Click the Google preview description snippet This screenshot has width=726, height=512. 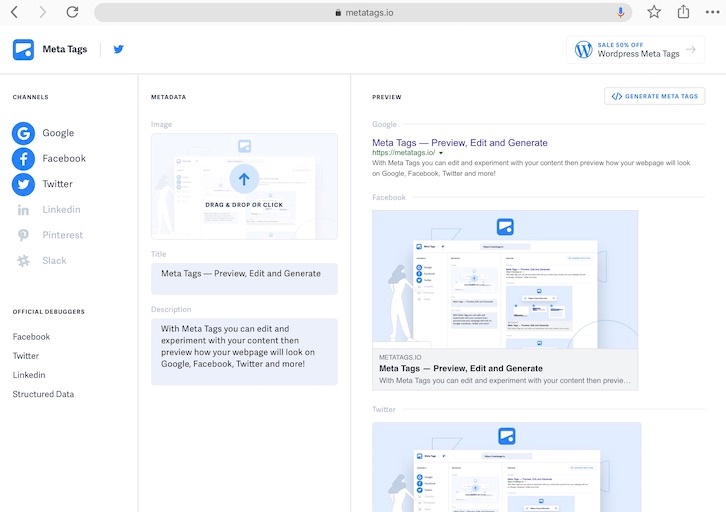(531, 168)
